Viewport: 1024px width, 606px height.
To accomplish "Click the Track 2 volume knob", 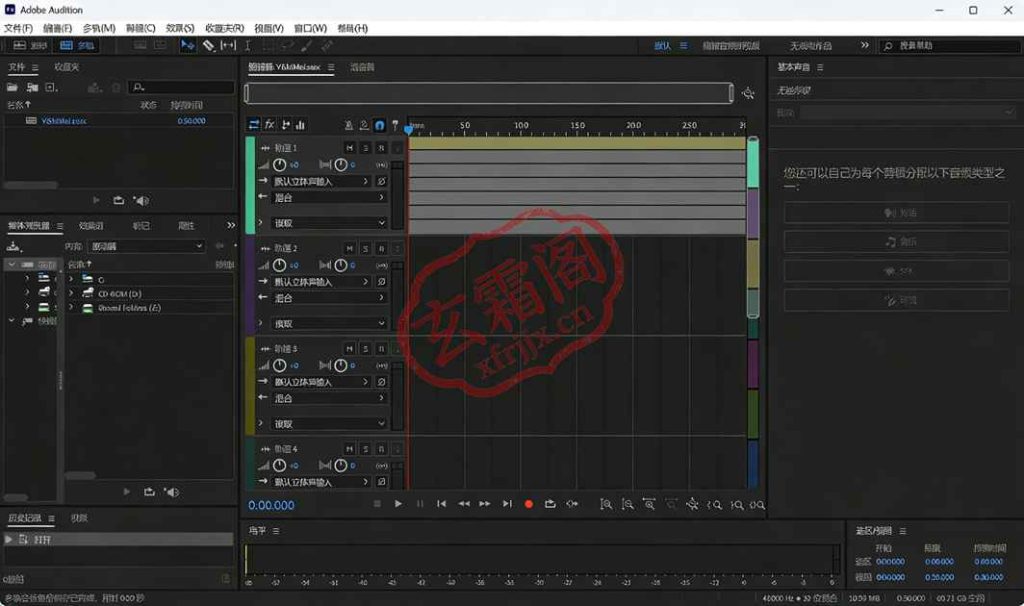I will (x=280, y=265).
